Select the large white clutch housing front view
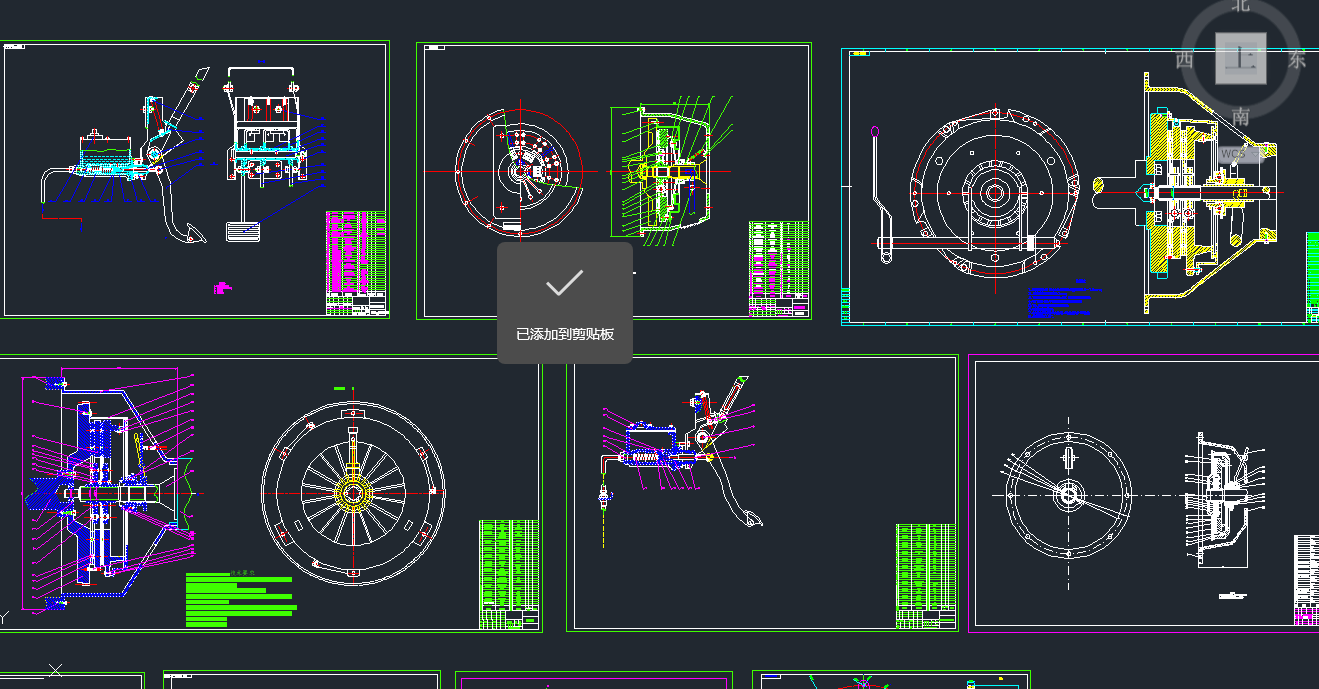This screenshot has width=1319, height=689. tap(995, 191)
